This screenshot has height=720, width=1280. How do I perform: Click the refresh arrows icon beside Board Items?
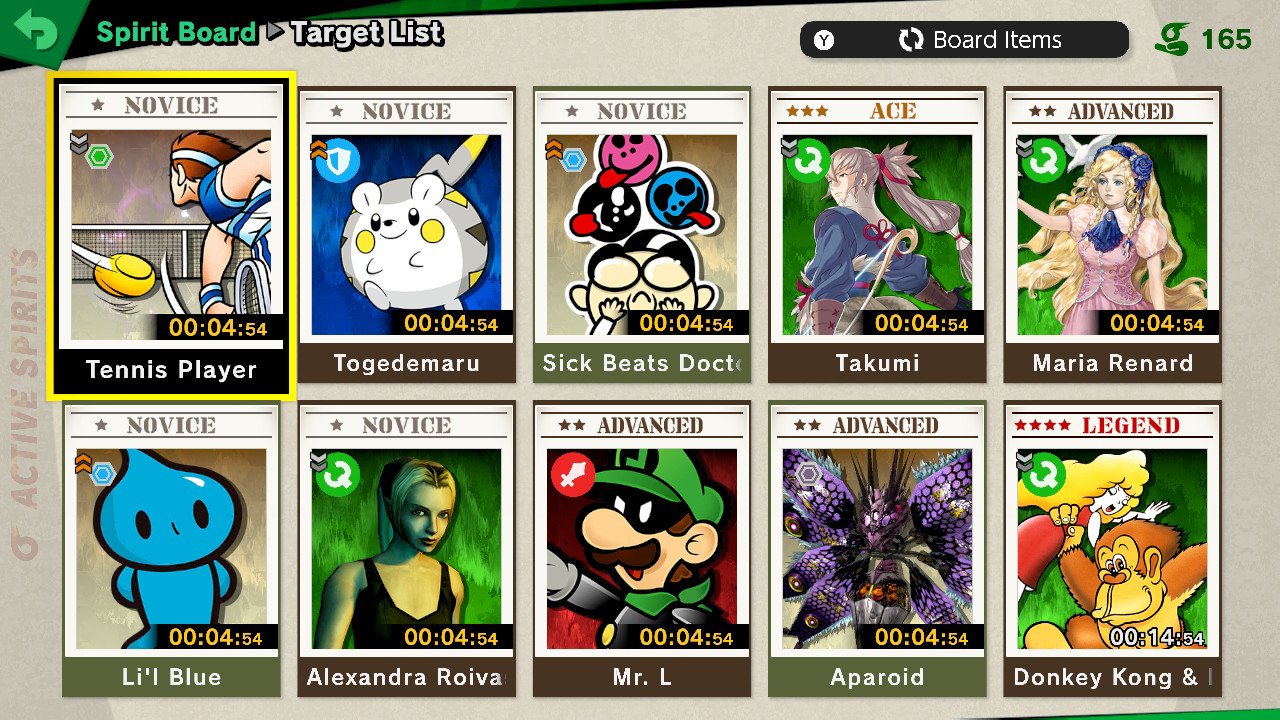(911, 41)
